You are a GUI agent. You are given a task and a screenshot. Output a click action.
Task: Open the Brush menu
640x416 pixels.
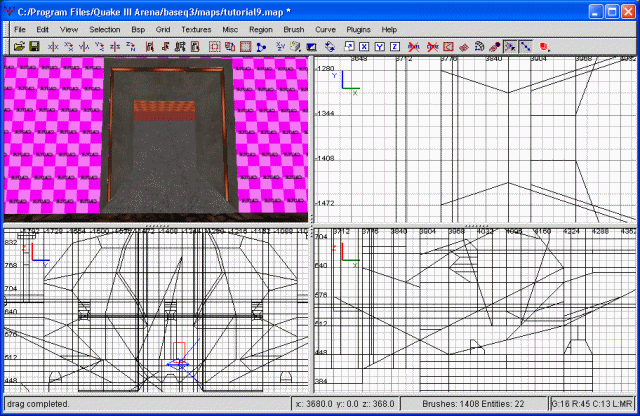point(293,29)
